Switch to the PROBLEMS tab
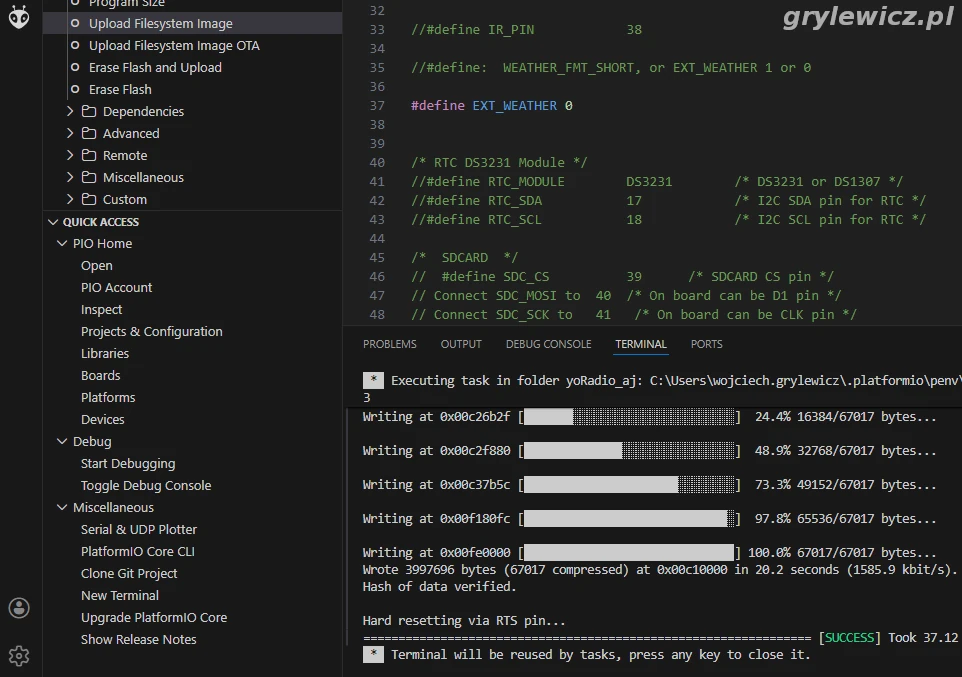The height and width of the screenshot is (677, 962). (389, 344)
